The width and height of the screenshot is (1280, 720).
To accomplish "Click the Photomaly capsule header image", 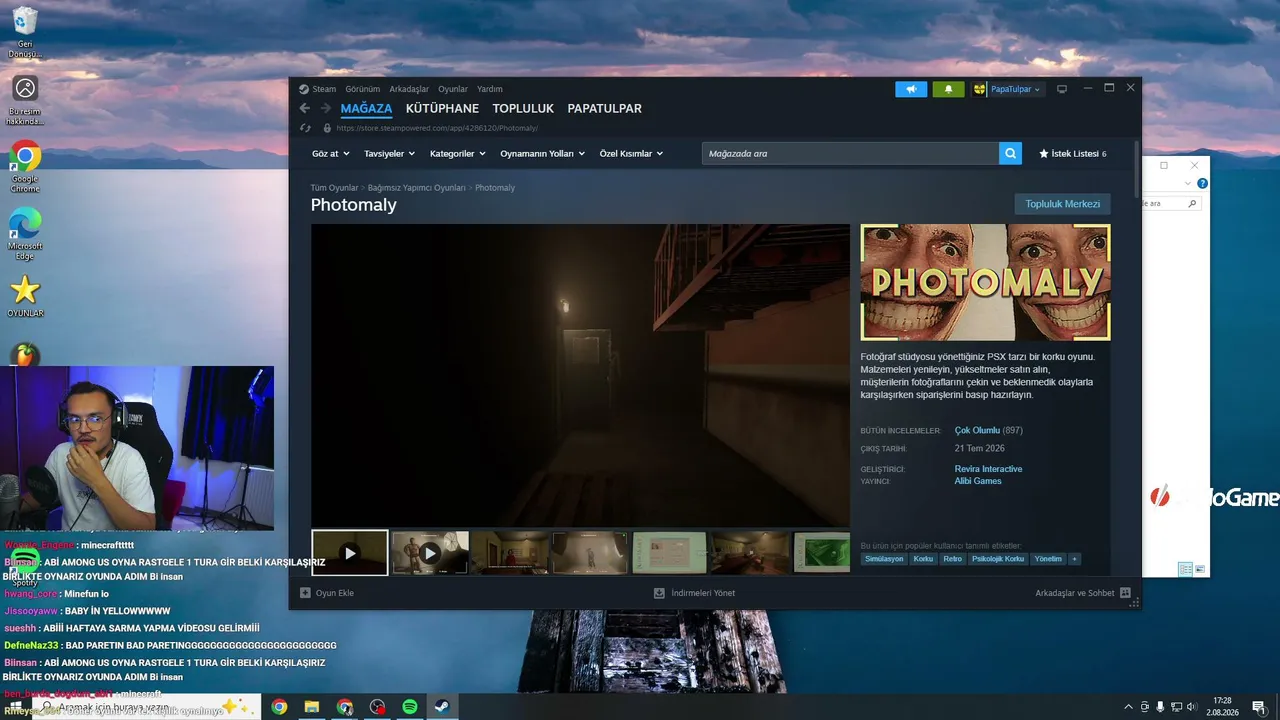I will pos(985,282).
